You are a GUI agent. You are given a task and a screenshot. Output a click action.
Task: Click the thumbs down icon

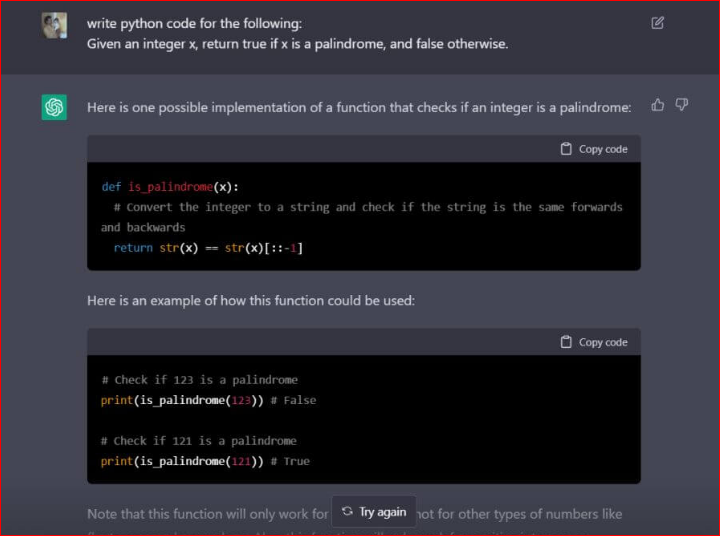click(681, 105)
